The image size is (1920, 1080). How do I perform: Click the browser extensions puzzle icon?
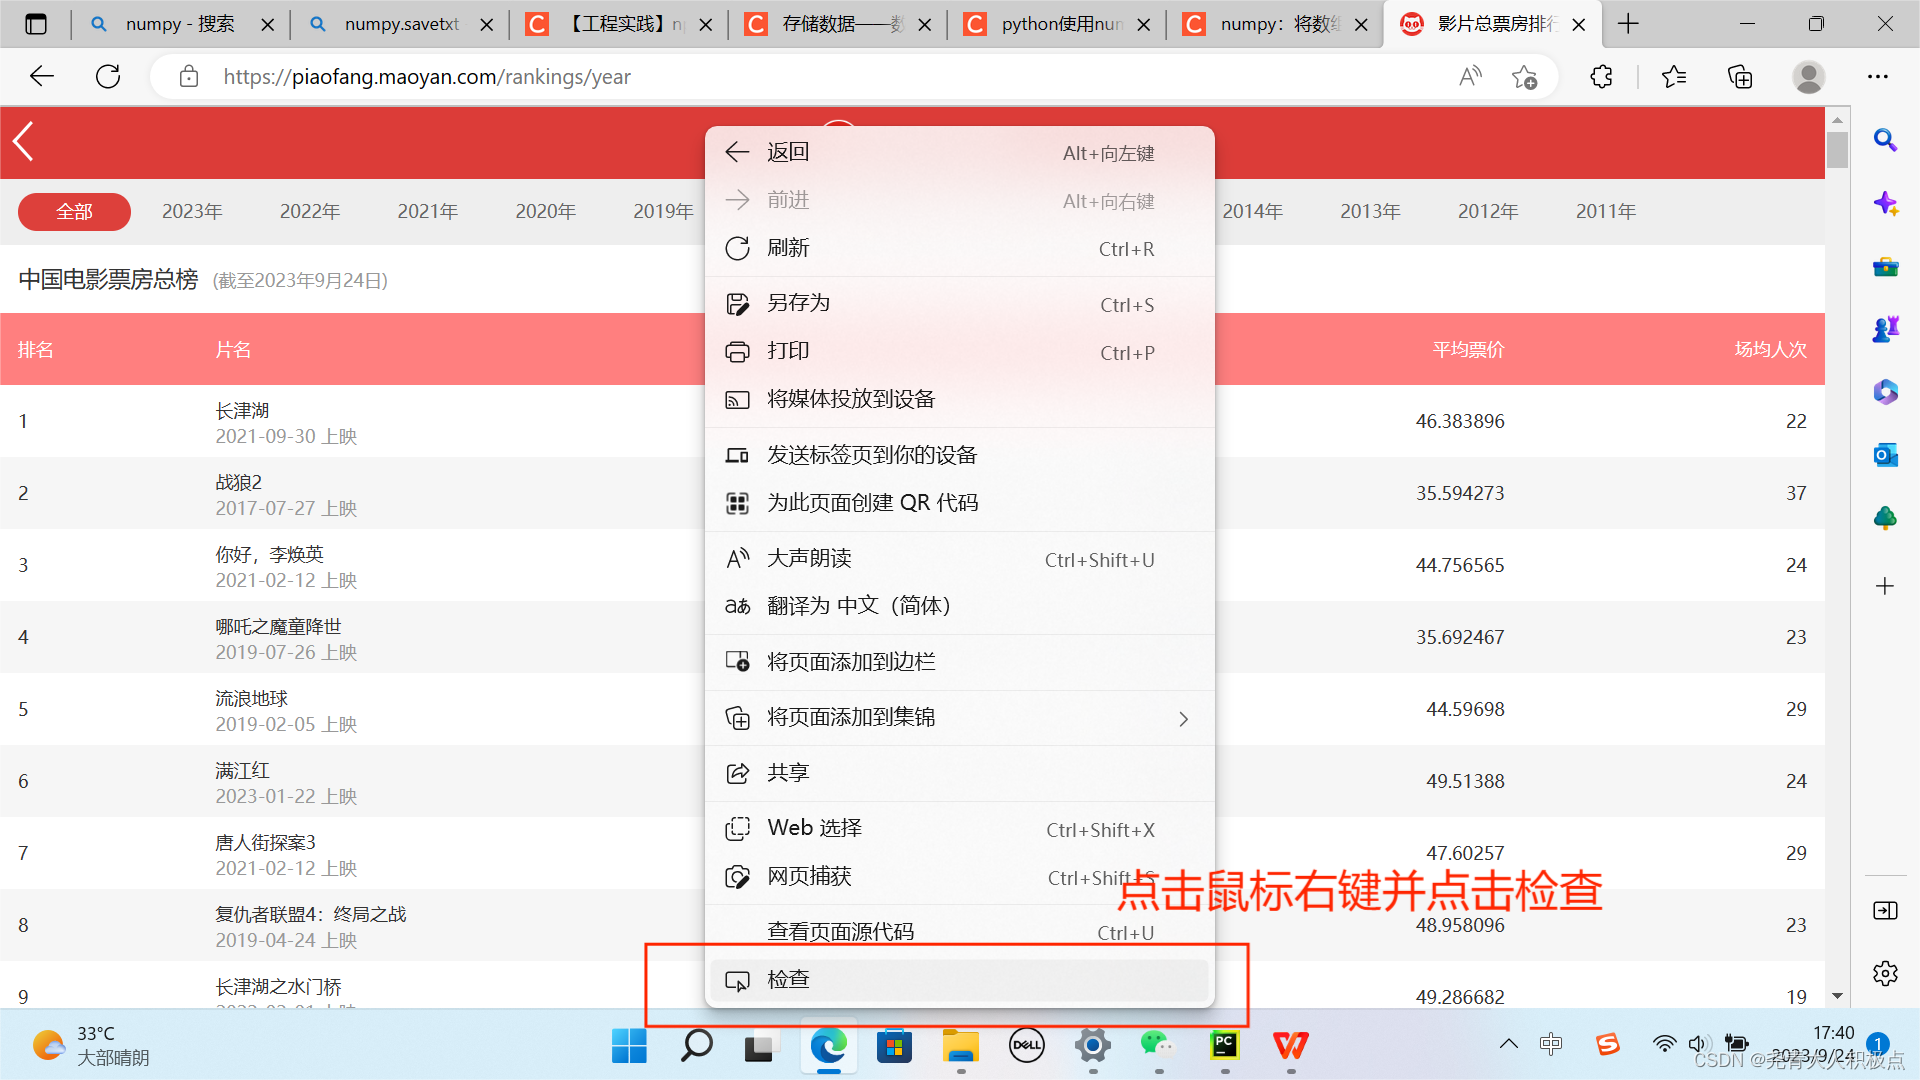[x=1601, y=77]
